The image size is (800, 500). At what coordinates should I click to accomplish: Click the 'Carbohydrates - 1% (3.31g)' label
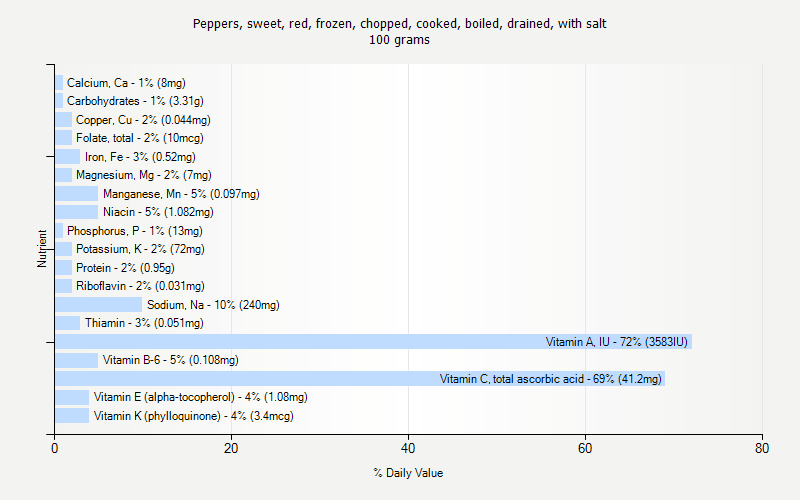pos(135,101)
